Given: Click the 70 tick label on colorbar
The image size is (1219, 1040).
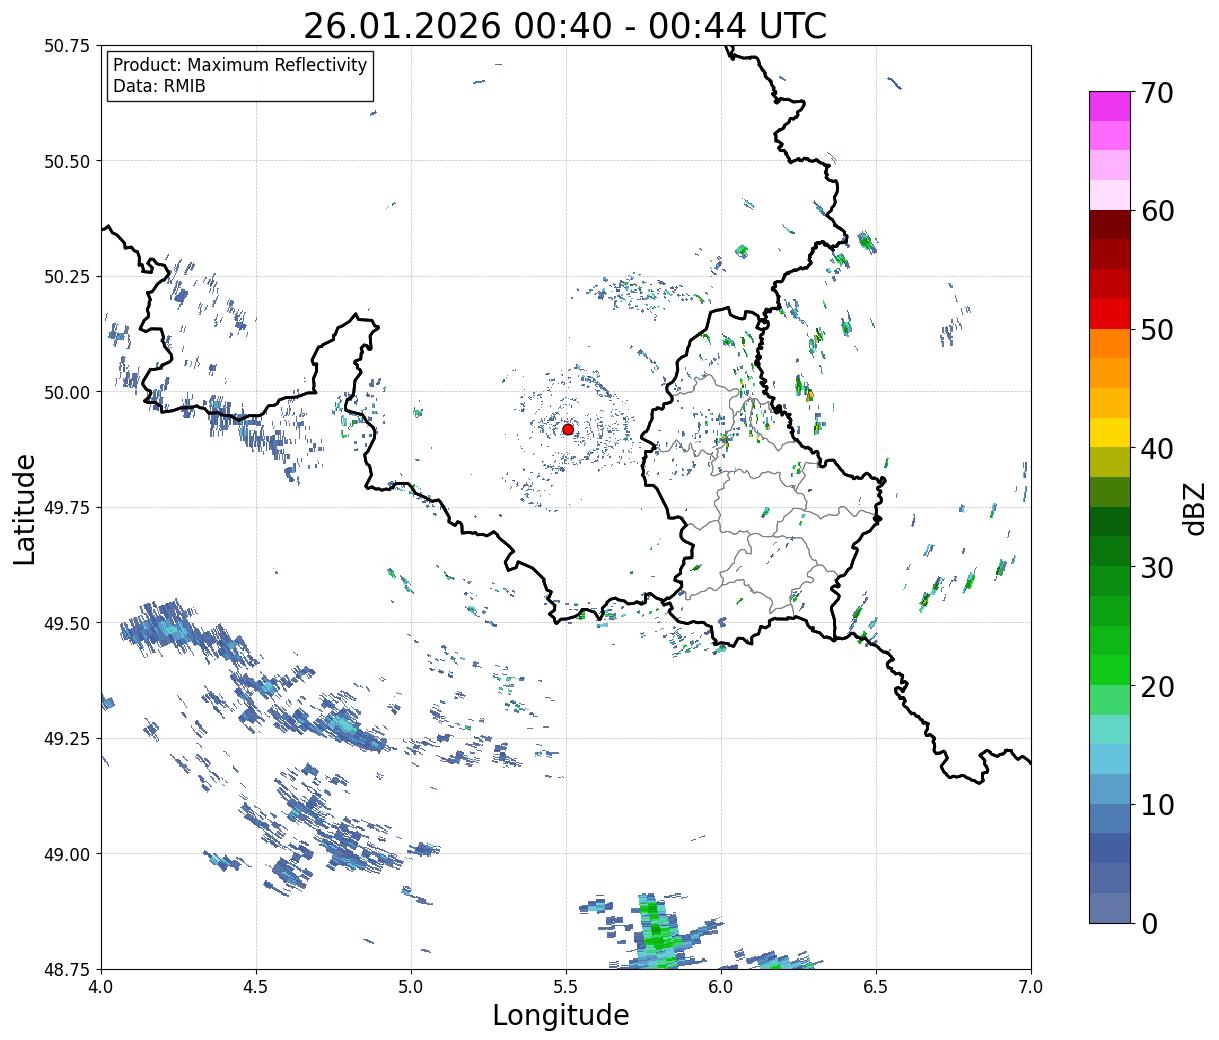Looking at the screenshot, I should 1156,93.
